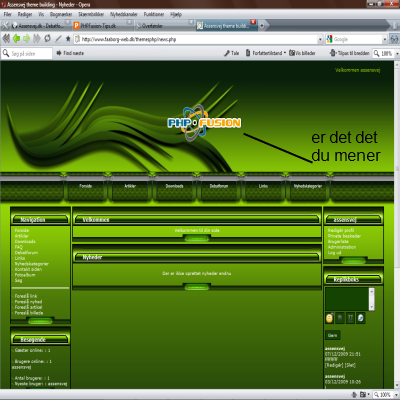Go forward with the green forward arrow
Screen dimensions: 400x400
pos(27,39)
